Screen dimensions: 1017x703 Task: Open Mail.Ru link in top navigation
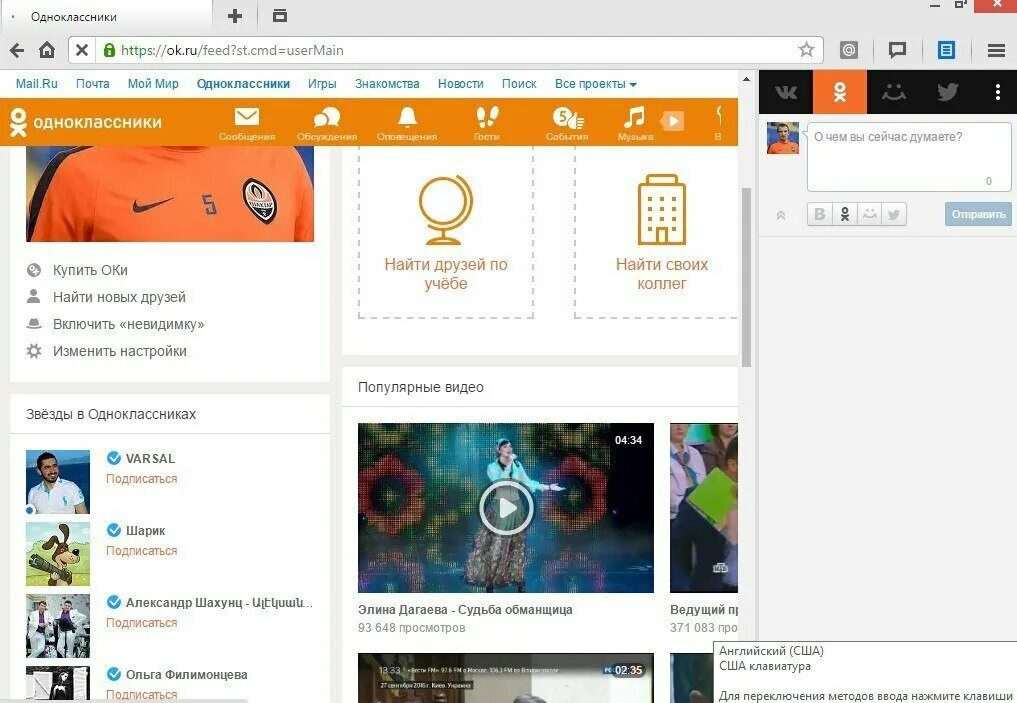36,84
